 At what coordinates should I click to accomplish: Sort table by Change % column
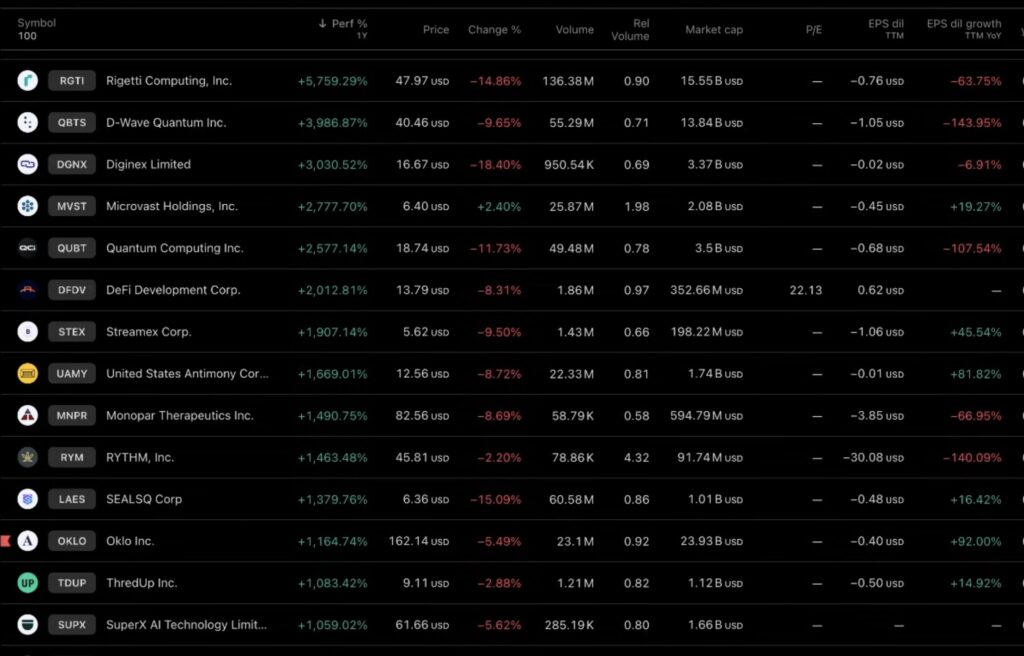tap(494, 30)
